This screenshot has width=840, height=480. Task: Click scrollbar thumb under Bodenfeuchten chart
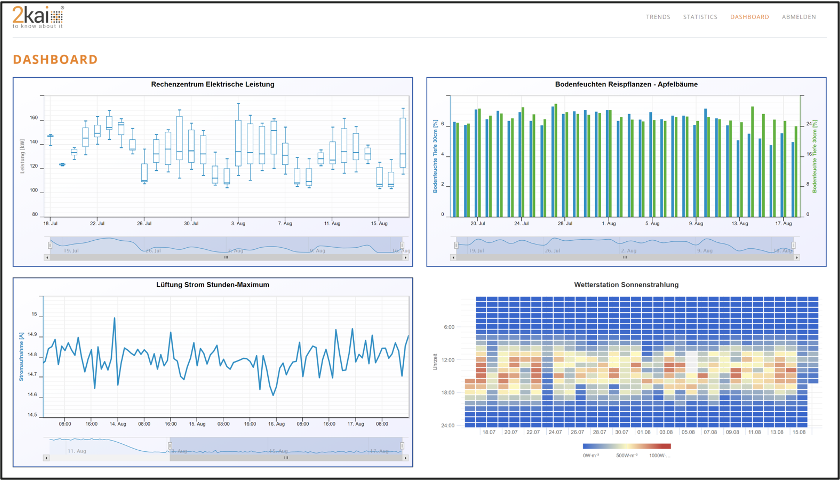coord(625,257)
